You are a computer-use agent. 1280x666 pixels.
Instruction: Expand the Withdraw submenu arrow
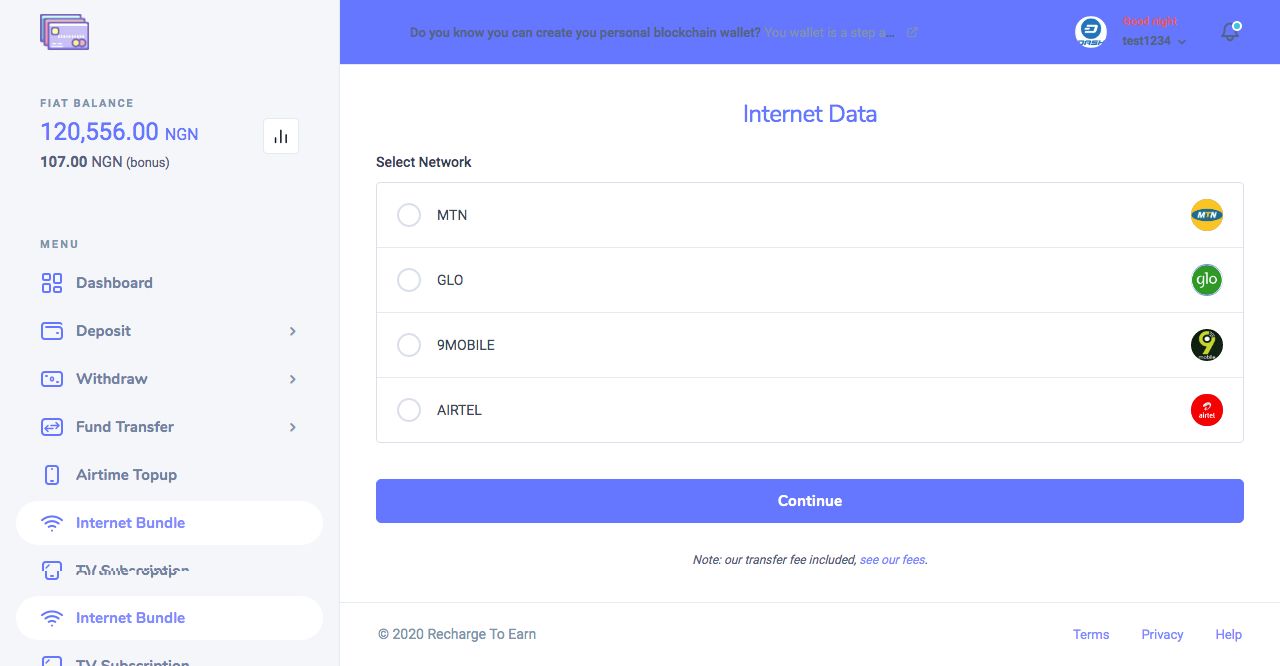click(292, 379)
